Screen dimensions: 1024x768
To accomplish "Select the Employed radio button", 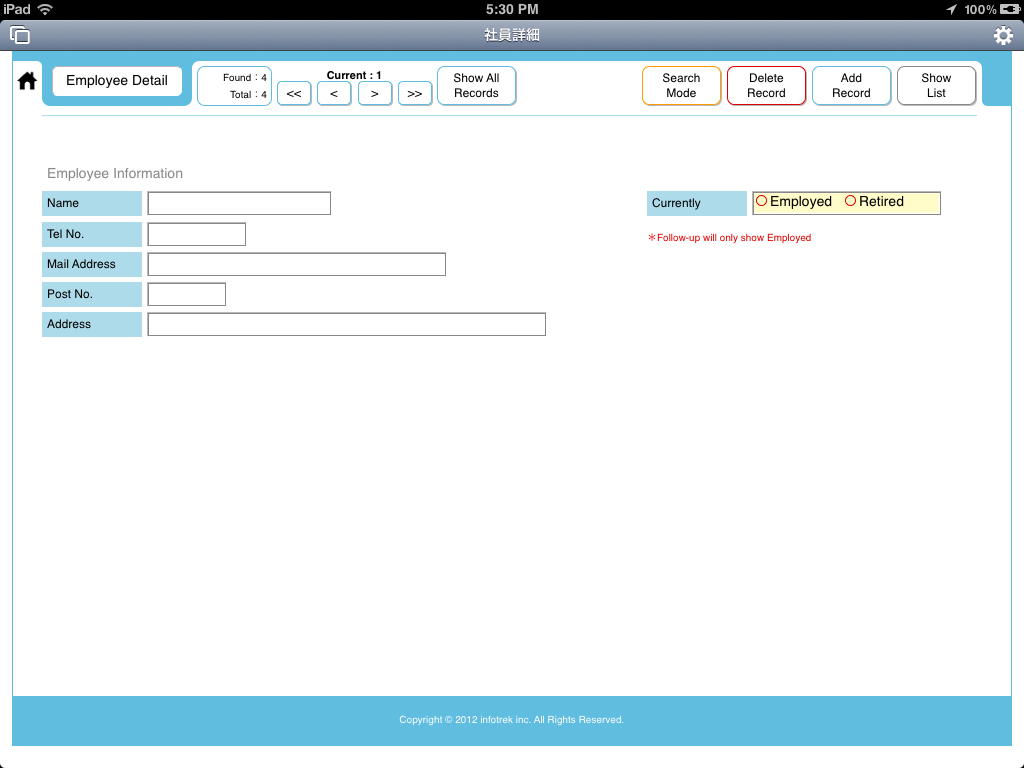I will (762, 201).
